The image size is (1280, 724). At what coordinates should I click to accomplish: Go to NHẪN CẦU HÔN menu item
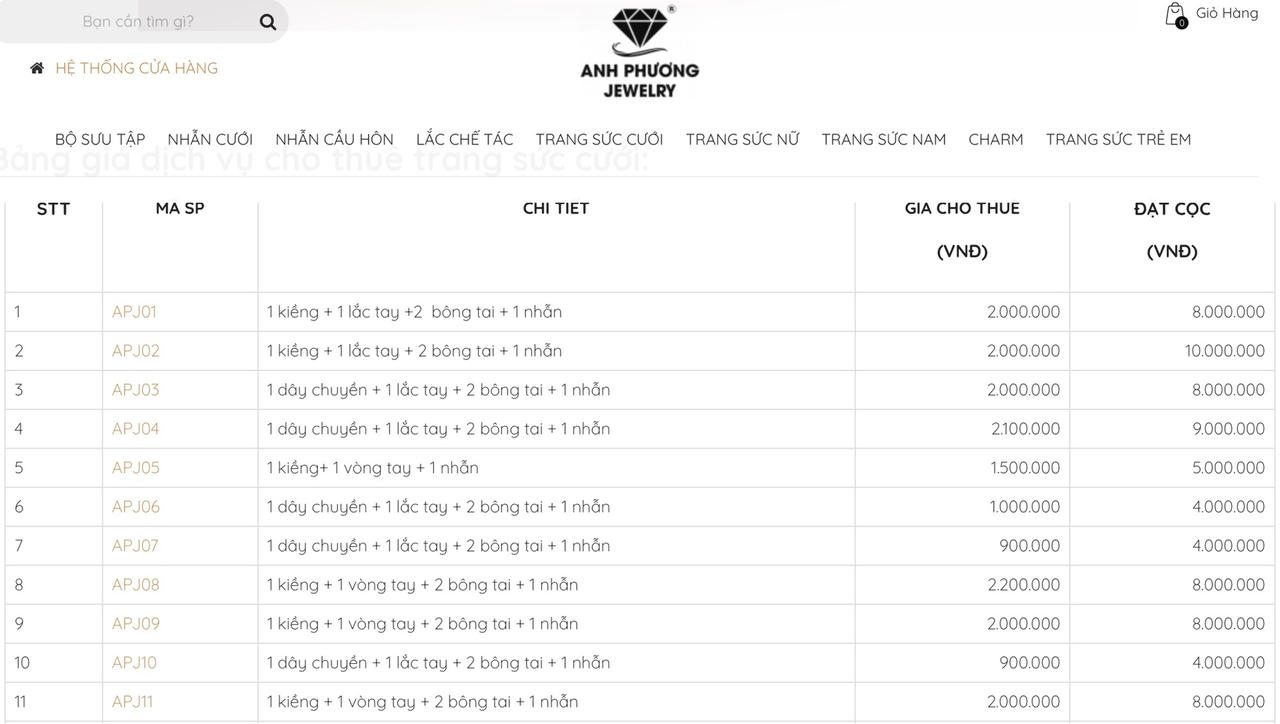334,139
